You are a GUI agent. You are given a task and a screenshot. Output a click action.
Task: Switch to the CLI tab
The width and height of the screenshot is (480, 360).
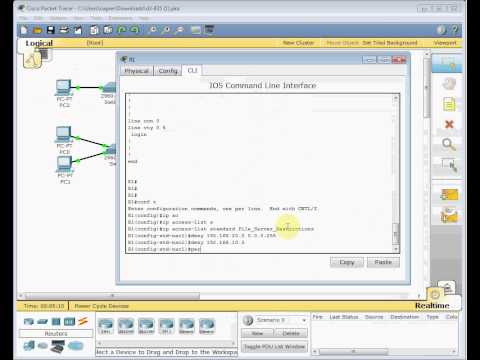coord(192,70)
